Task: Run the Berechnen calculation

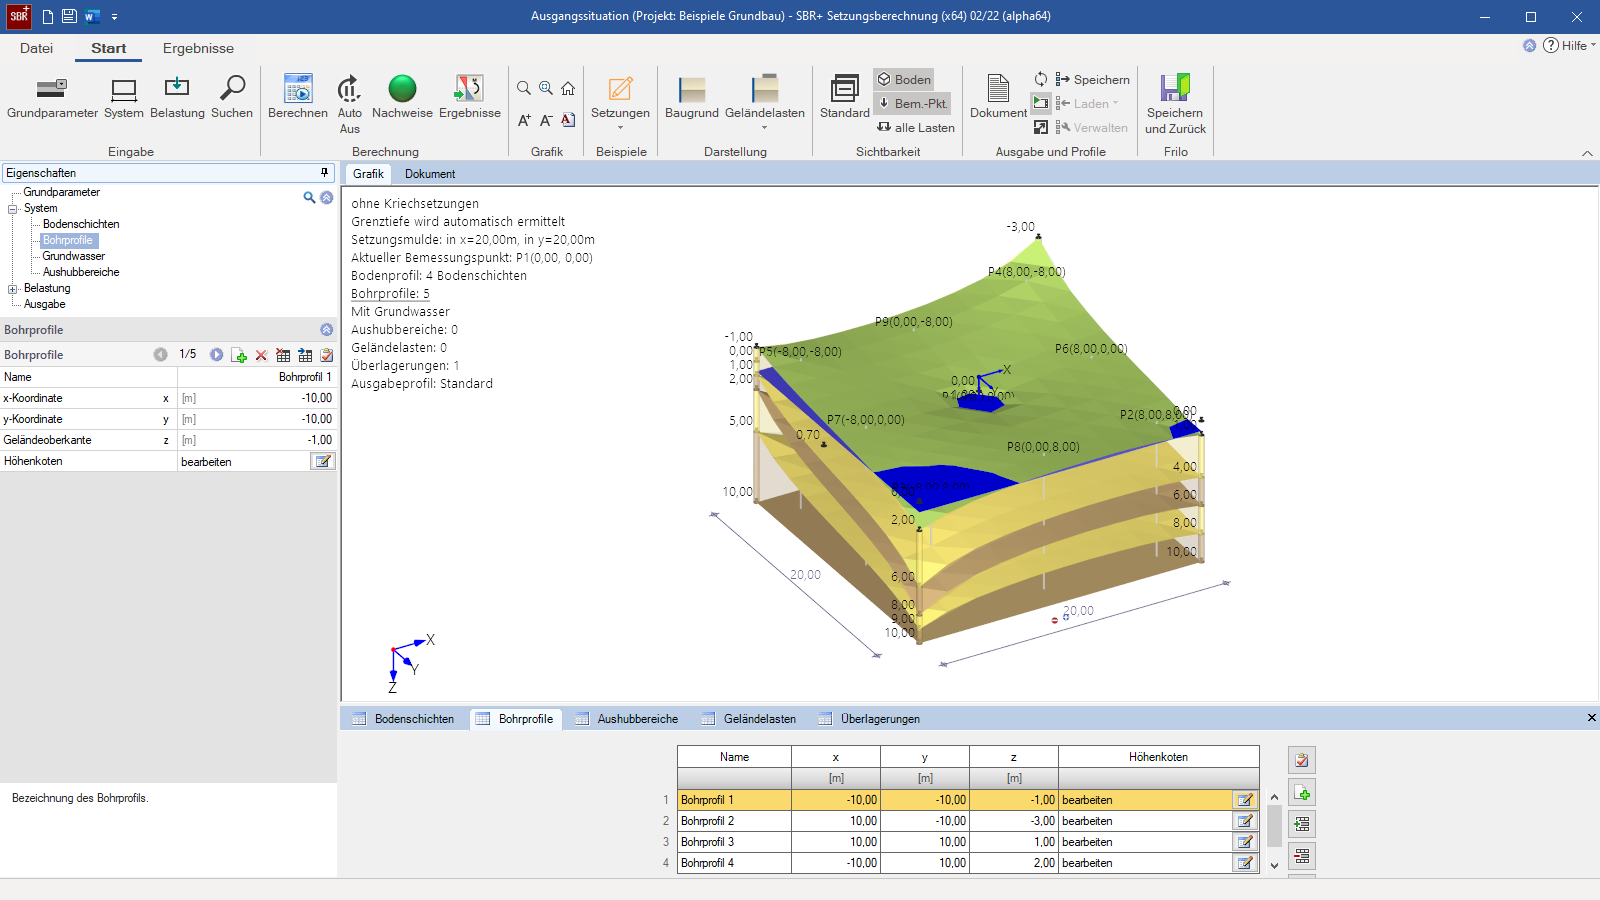Action: tap(298, 97)
